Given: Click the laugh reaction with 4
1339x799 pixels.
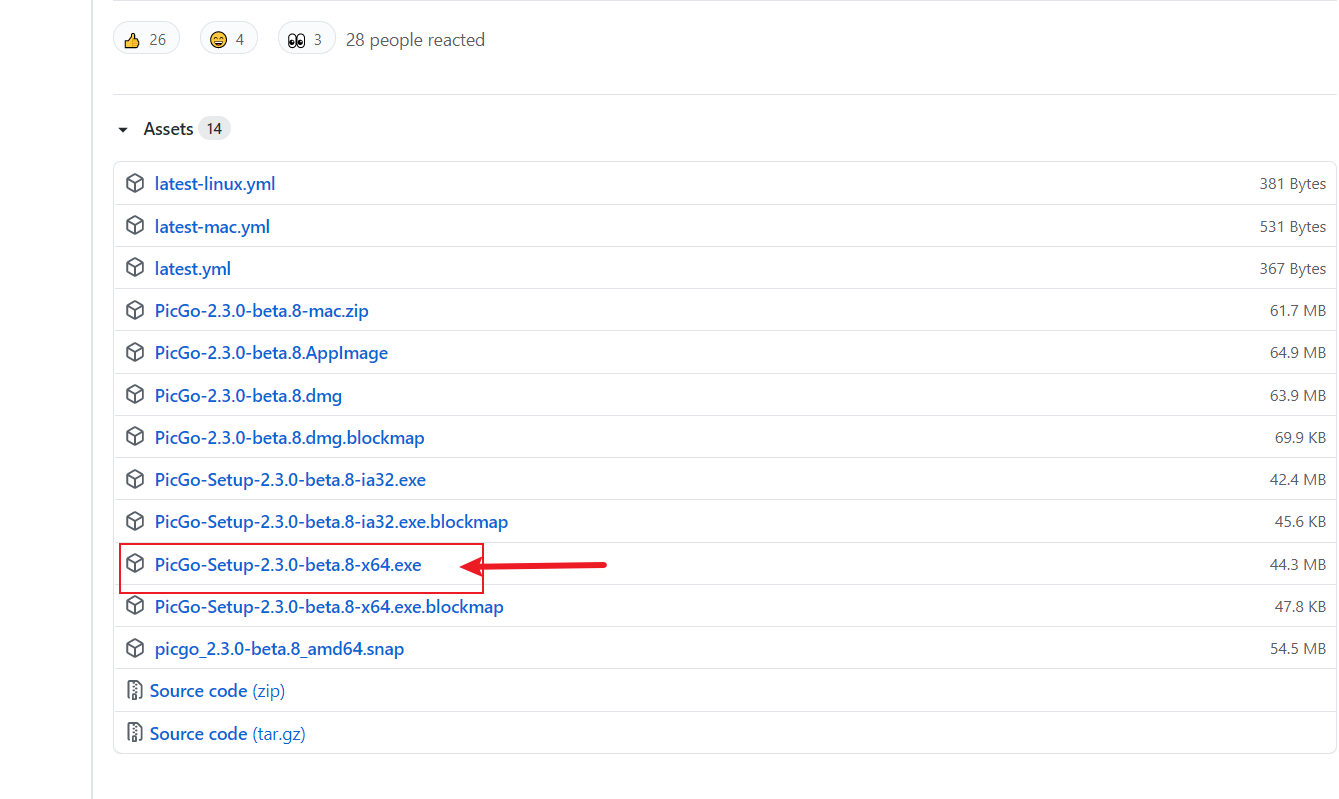Looking at the screenshot, I should [228, 39].
